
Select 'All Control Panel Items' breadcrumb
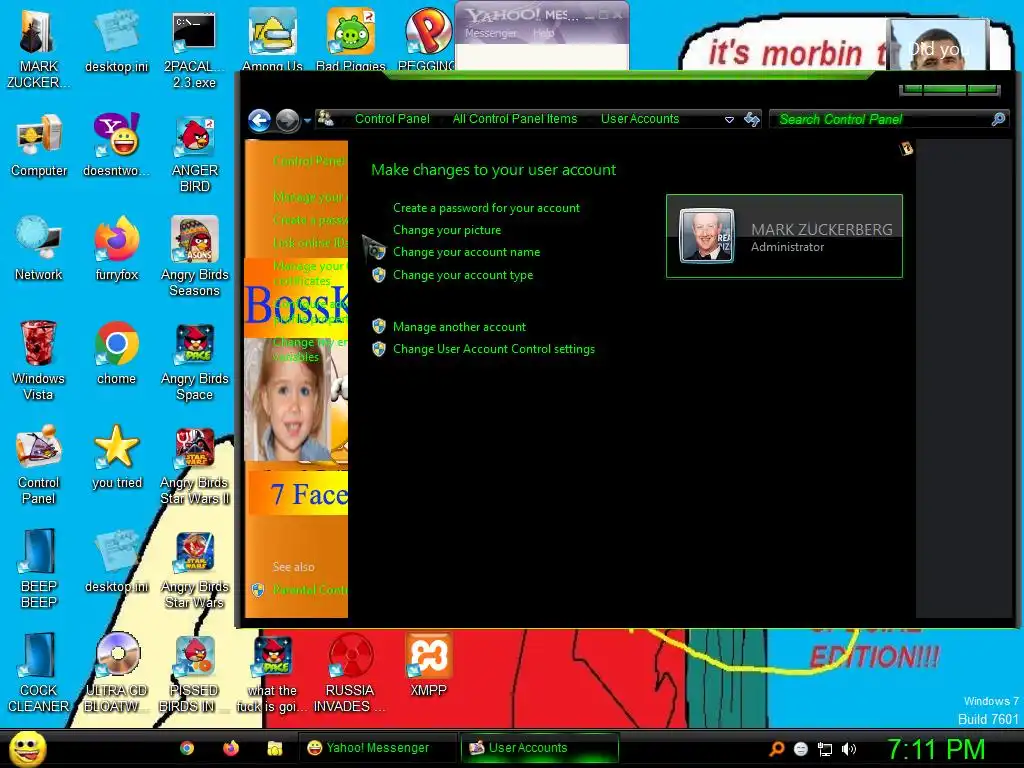[x=515, y=119]
